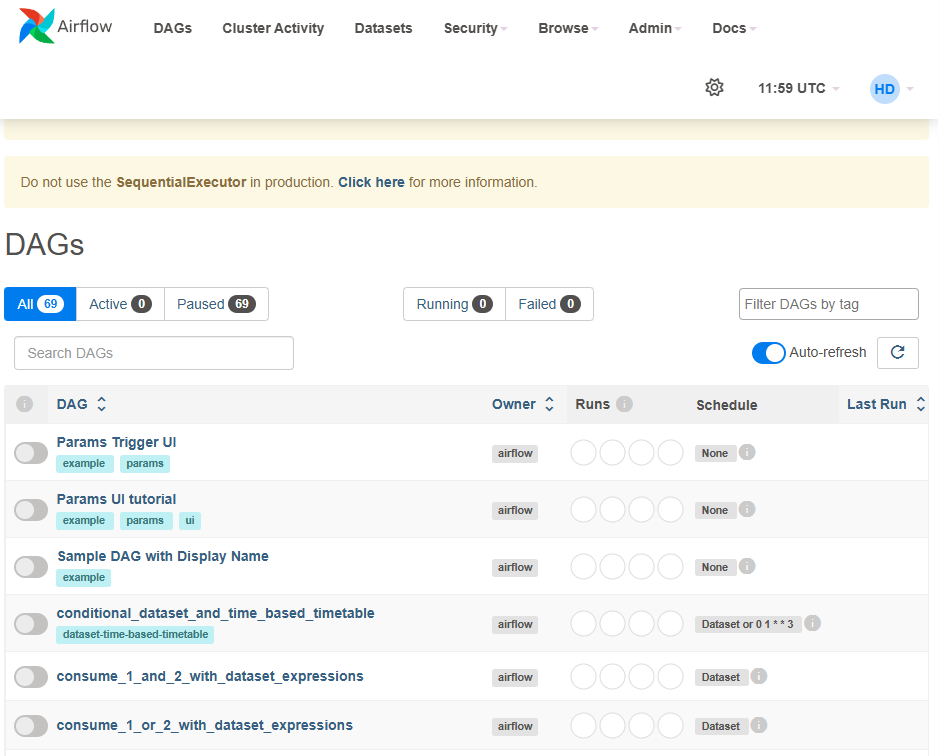The image size is (939, 756).
Task: Open the Security dropdown menu
Action: pyautogui.click(x=475, y=28)
